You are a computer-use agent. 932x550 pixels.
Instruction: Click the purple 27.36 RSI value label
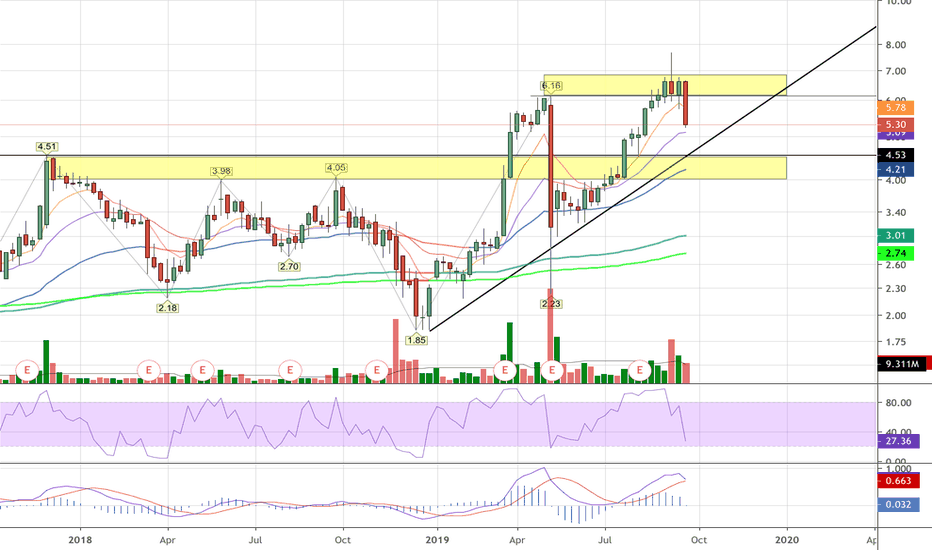point(898,441)
